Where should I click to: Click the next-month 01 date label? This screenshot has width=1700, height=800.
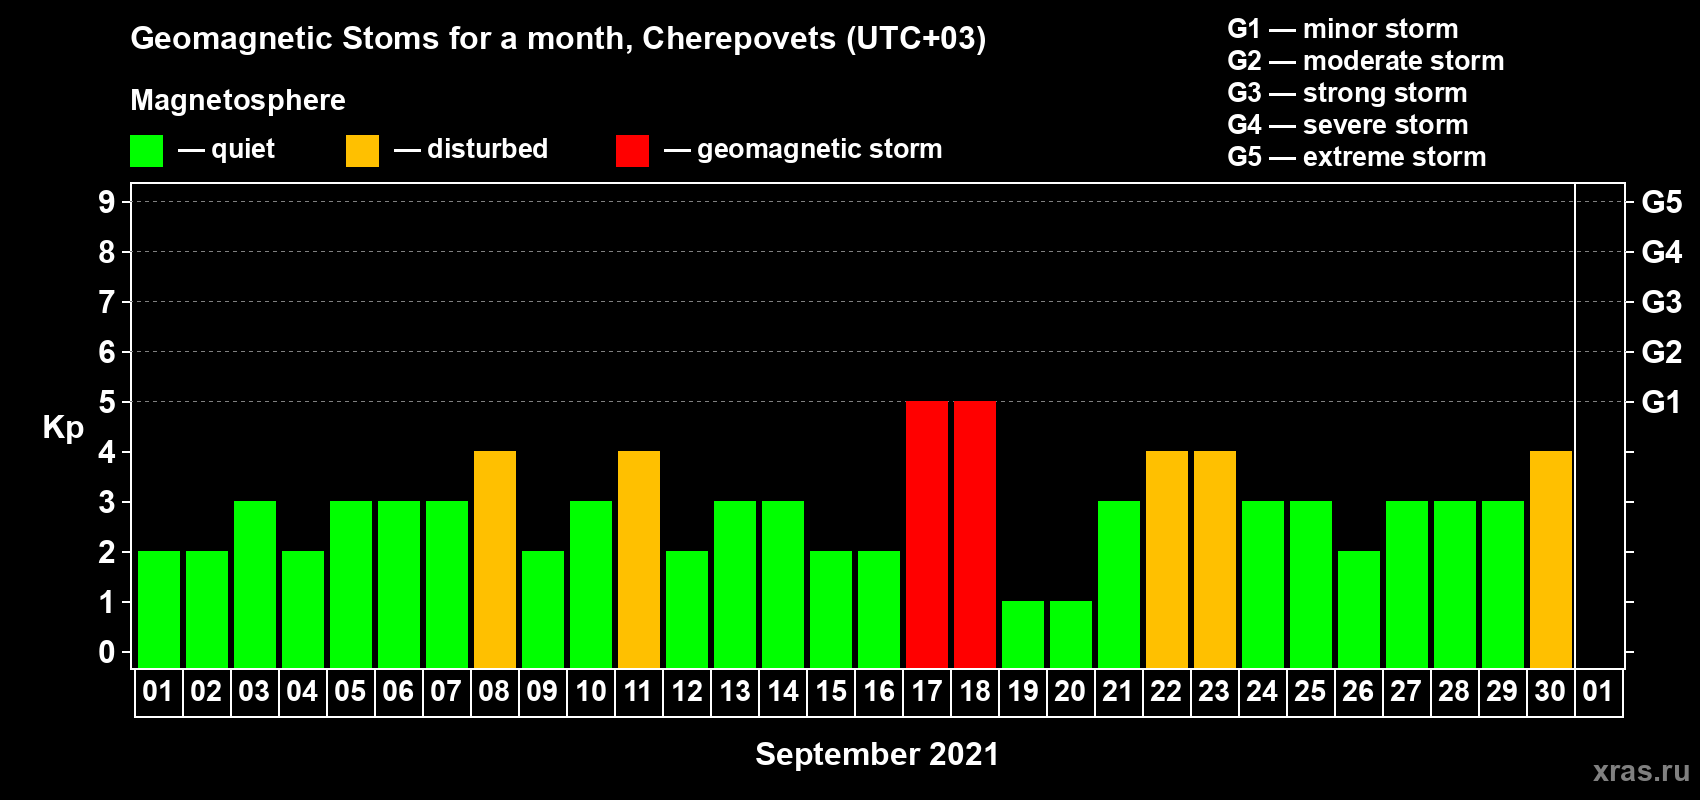click(1598, 691)
